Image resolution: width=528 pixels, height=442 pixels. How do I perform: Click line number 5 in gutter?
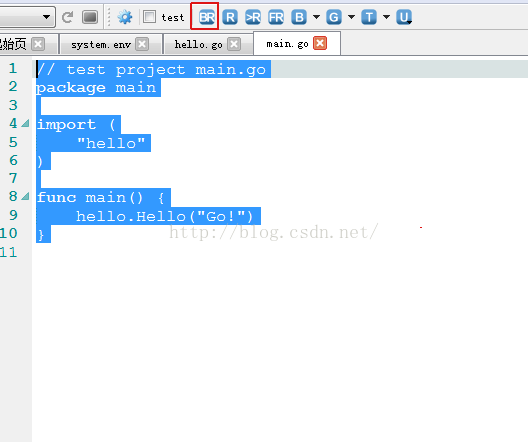tap(13, 142)
